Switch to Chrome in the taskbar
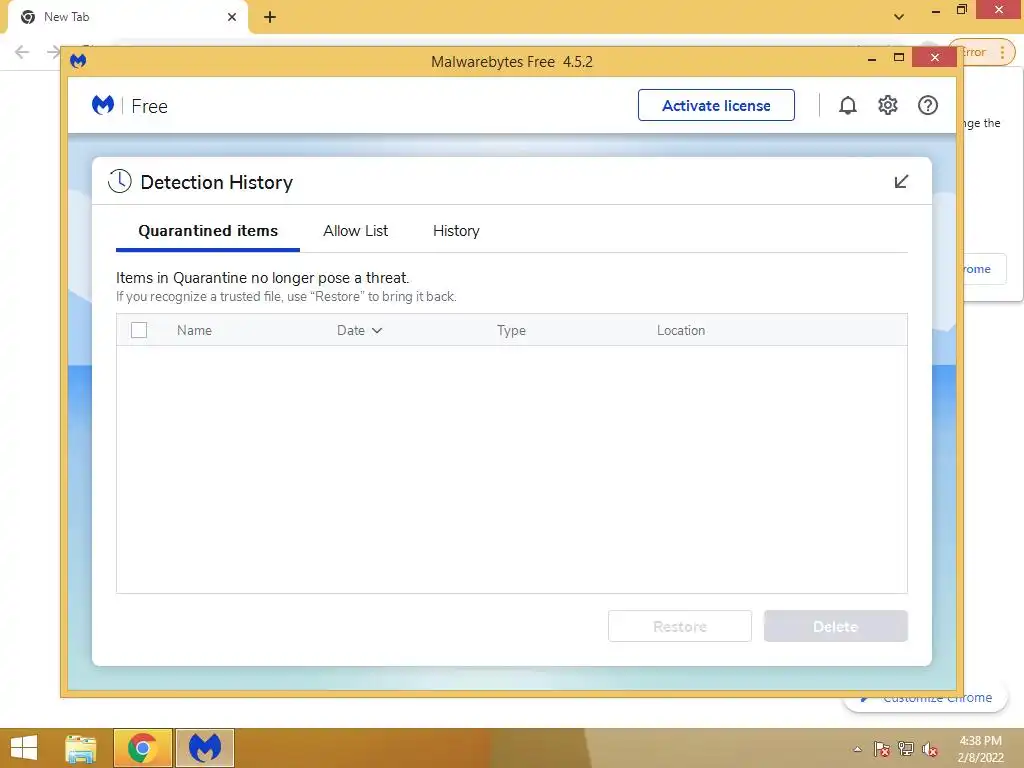 pos(142,748)
